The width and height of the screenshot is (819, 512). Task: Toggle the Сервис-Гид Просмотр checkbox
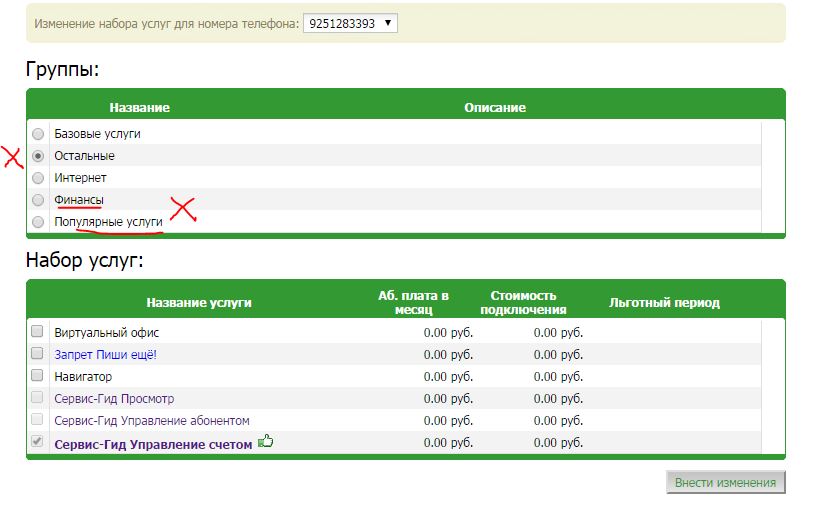coord(37,398)
